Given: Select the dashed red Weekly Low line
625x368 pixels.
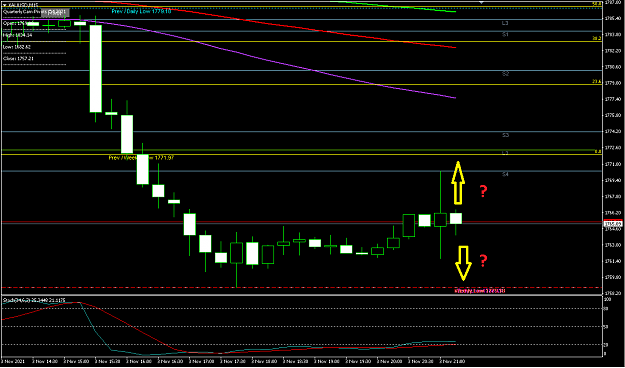Looking at the screenshot, I should [x=301, y=287].
